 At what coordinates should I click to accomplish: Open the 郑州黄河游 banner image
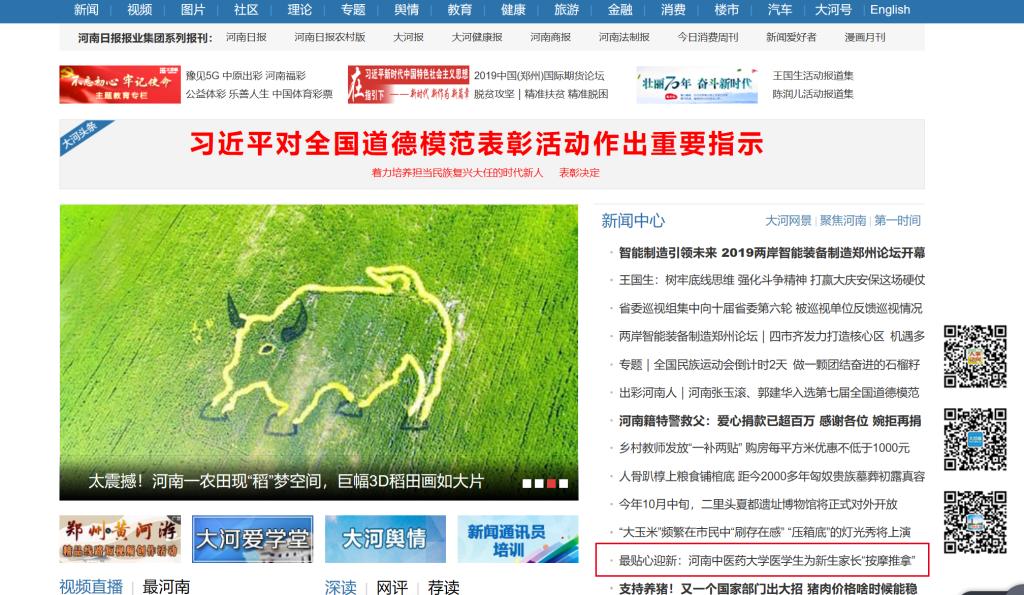[x=120, y=539]
